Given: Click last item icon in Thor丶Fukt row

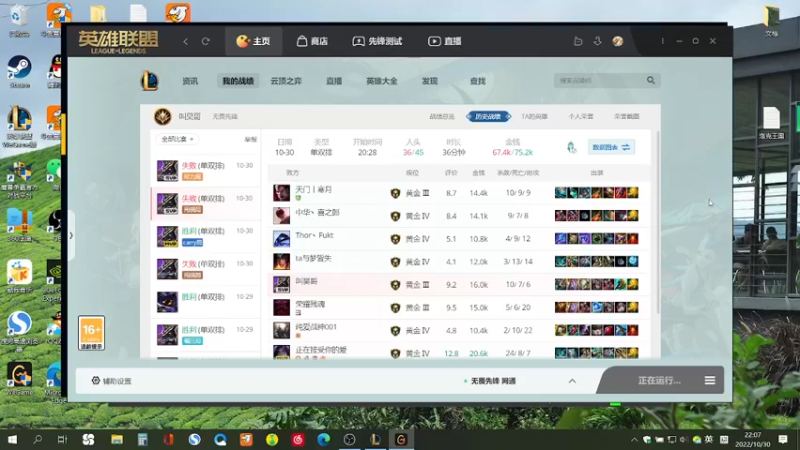Looking at the screenshot, I should pyautogui.click(x=633, y=239).
